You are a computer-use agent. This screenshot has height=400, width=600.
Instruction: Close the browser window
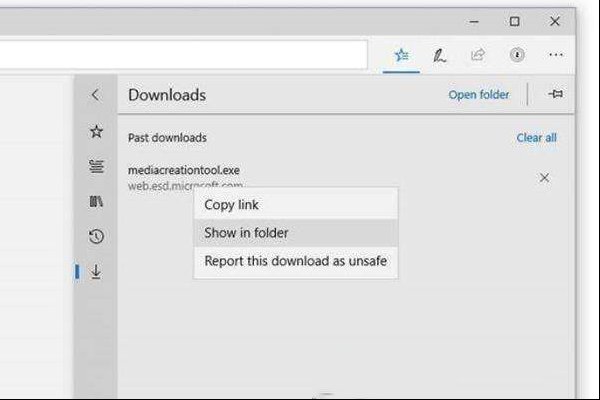pos(555,21)
